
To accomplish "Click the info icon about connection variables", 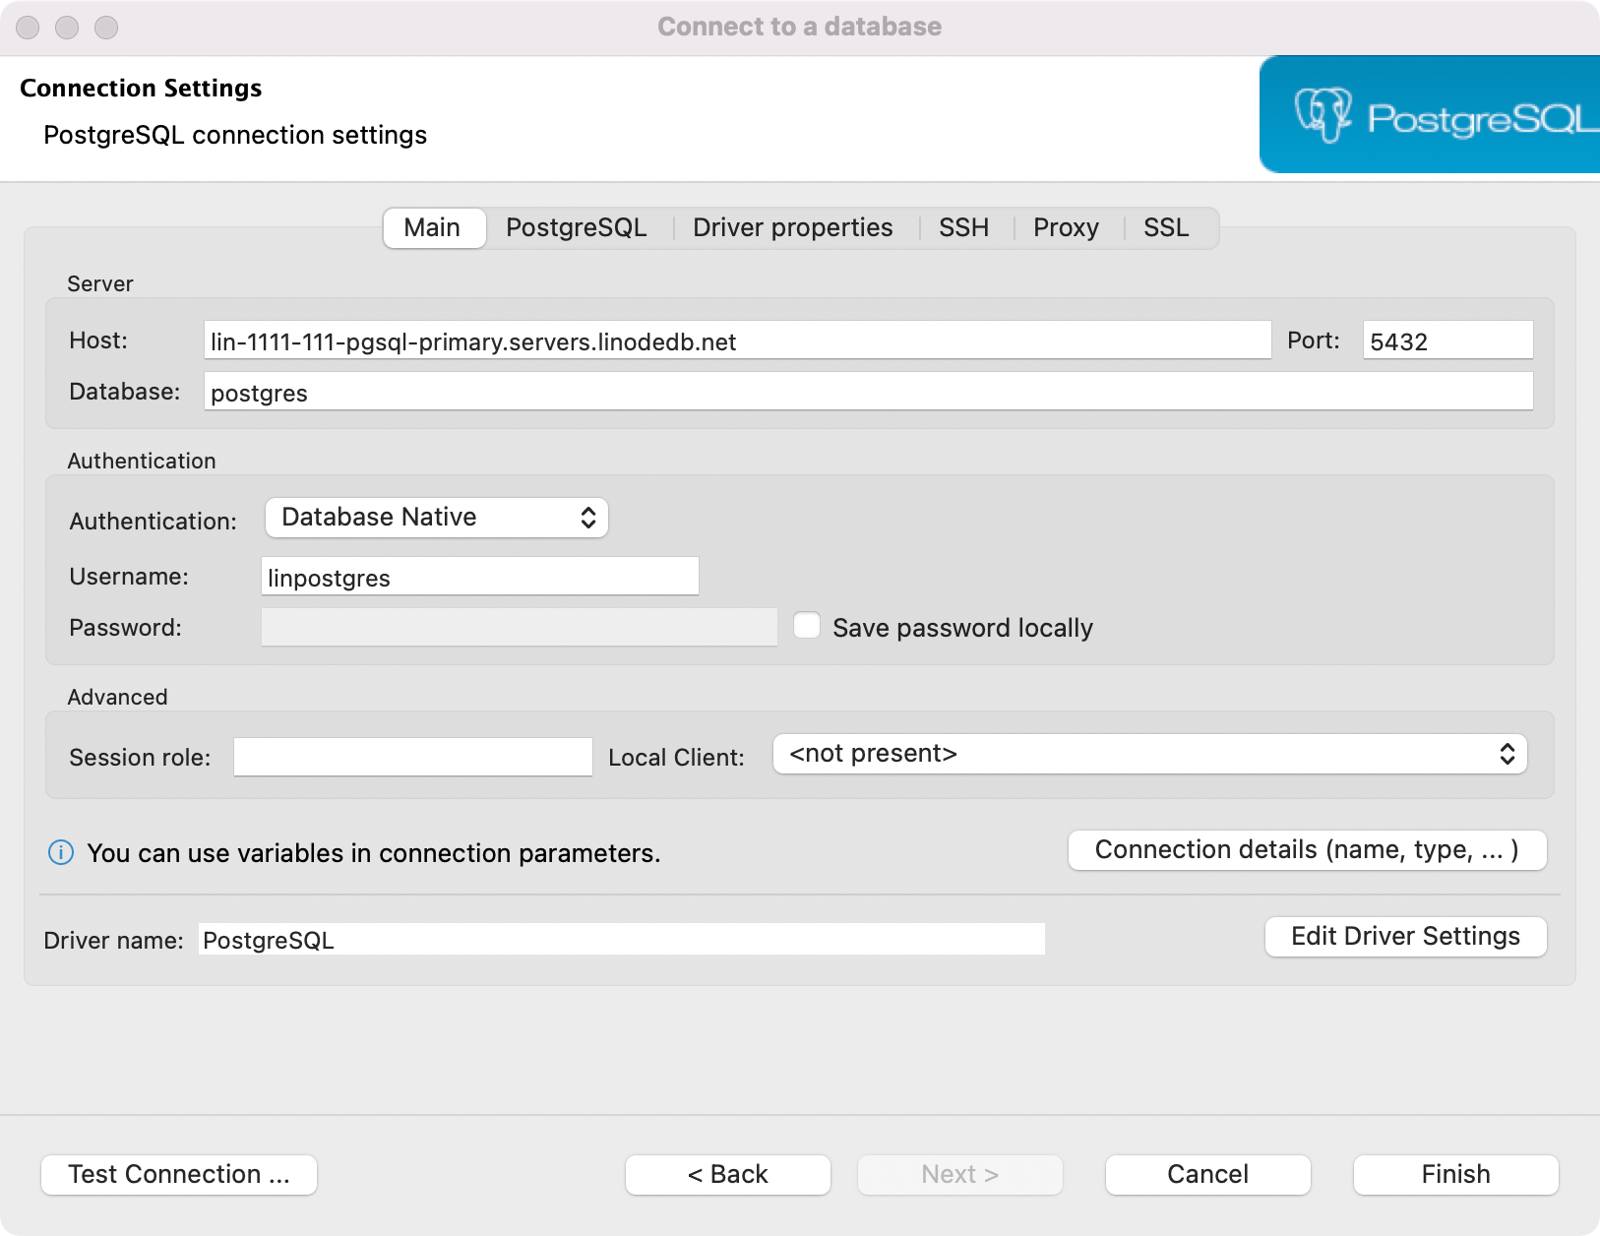I will [x=62, y=853].
